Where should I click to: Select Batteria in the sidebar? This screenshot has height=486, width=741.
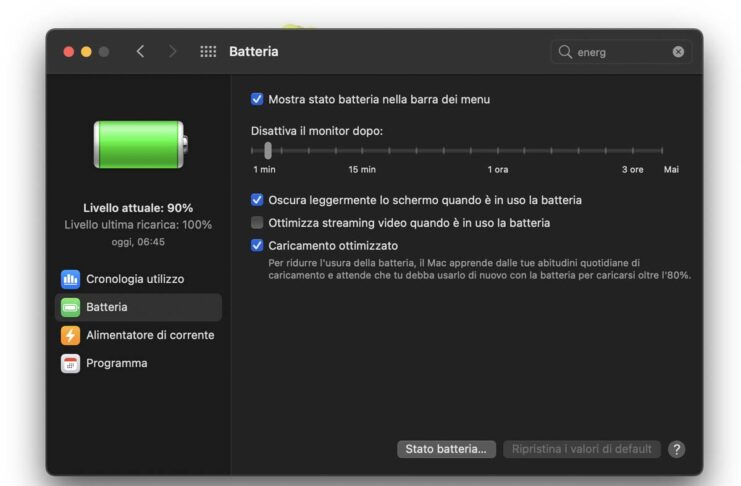tap(138, 307)
